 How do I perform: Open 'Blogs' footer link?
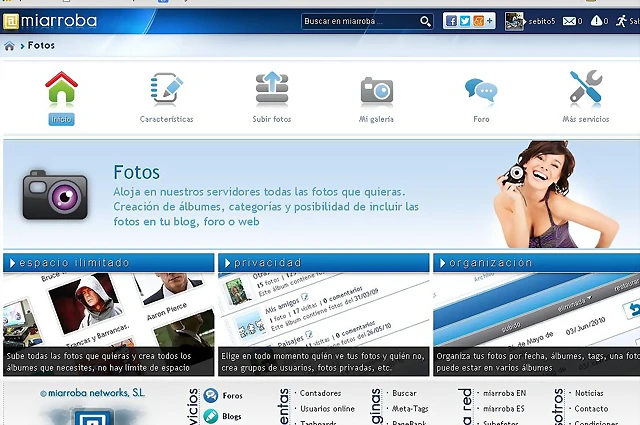(232, 416)
